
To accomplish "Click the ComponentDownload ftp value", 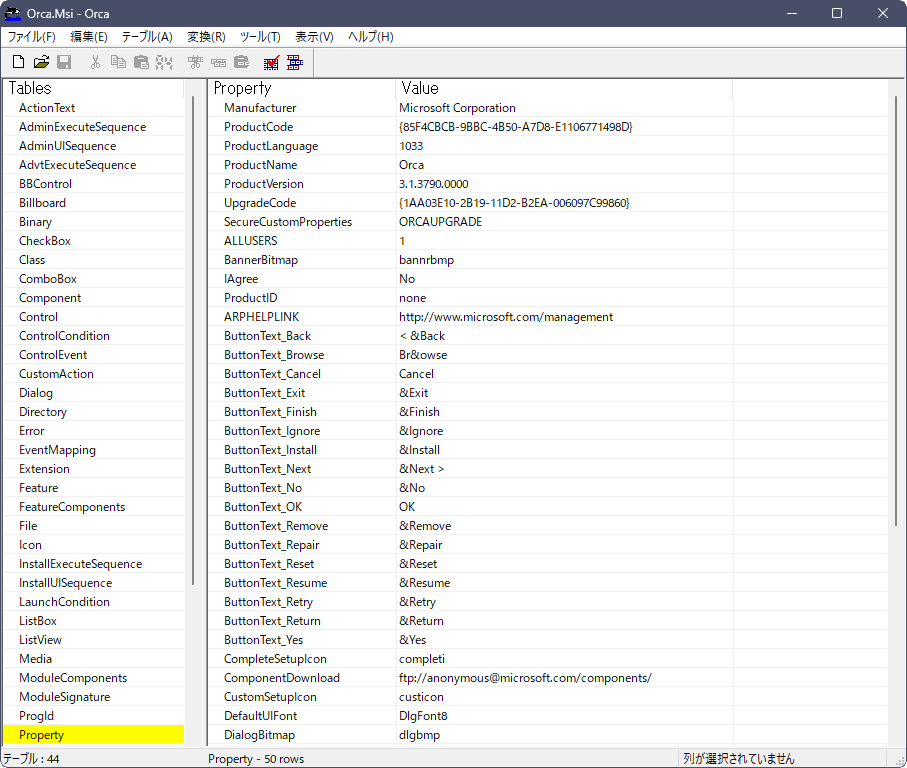I will 525,678.
